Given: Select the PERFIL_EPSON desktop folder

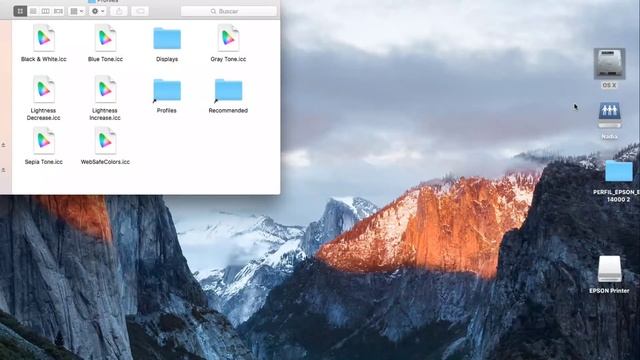Looking at the screenshot, I should coord(619,171).
